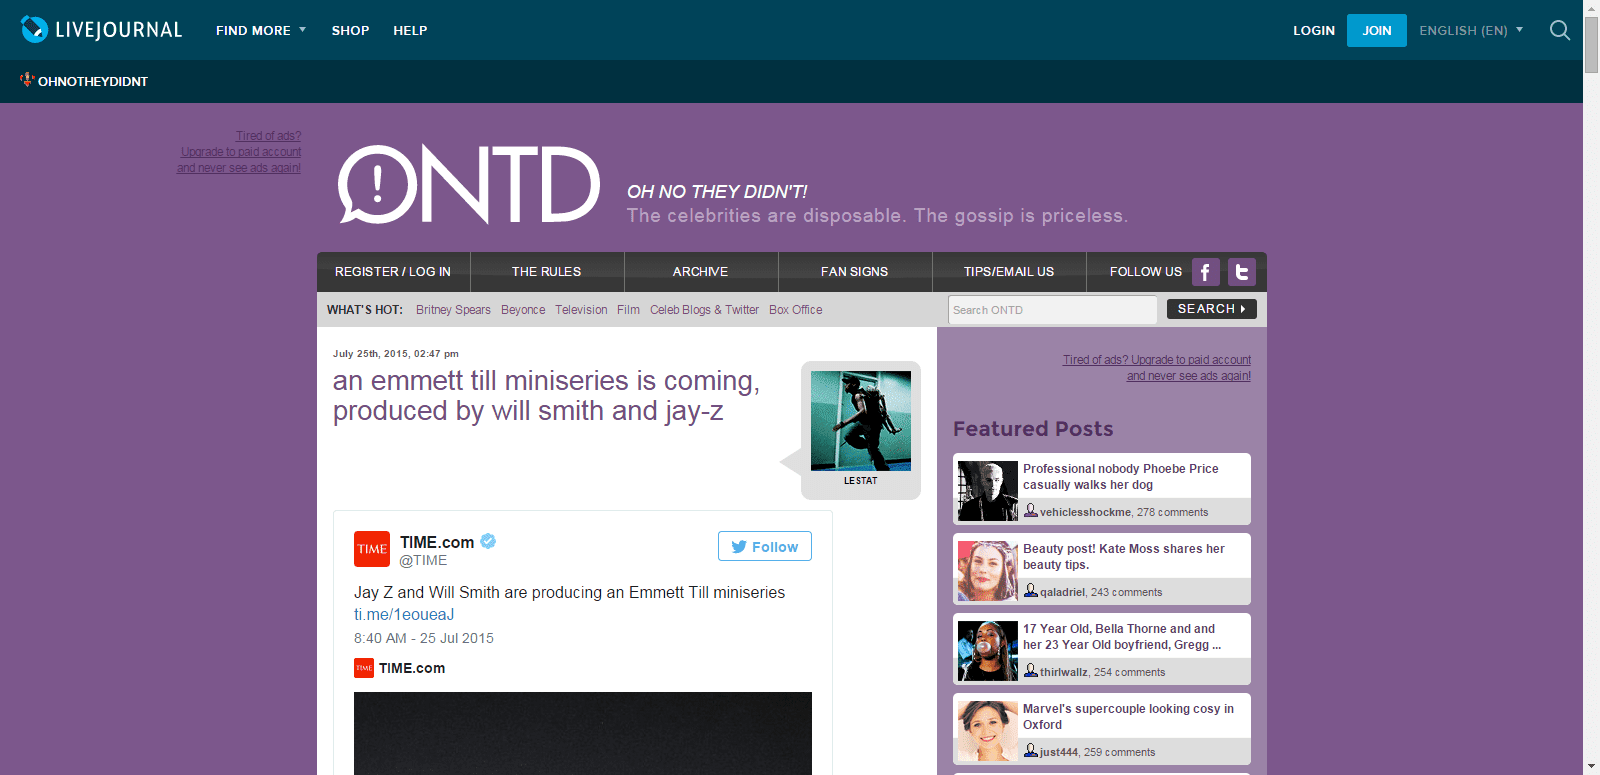The width and height of the screenshot is (1600, 775).
Task: Click the Film hot topic
Action: [628, 310]
